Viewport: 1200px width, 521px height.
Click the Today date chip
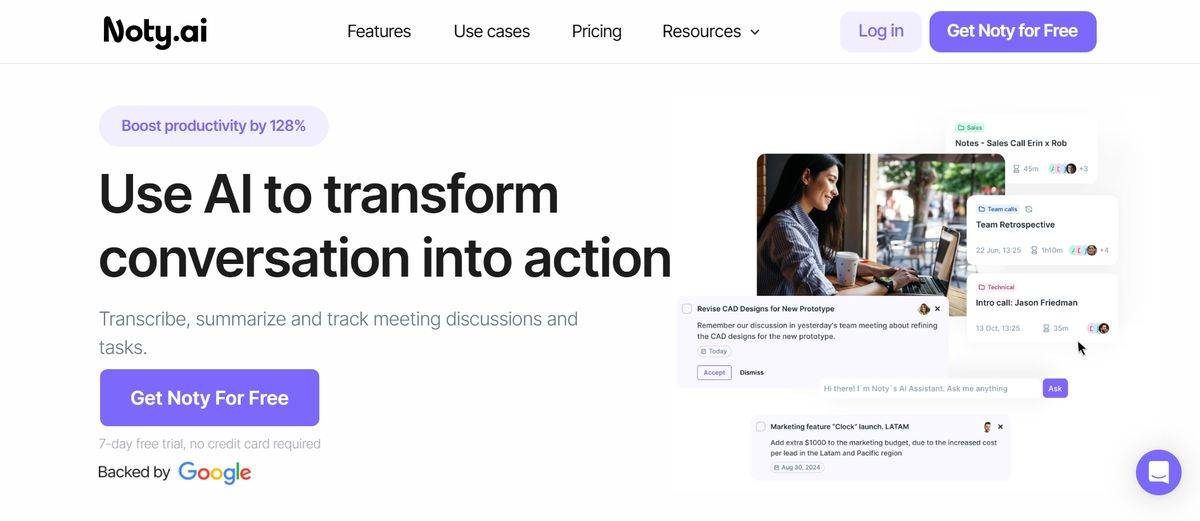[714, 352]
